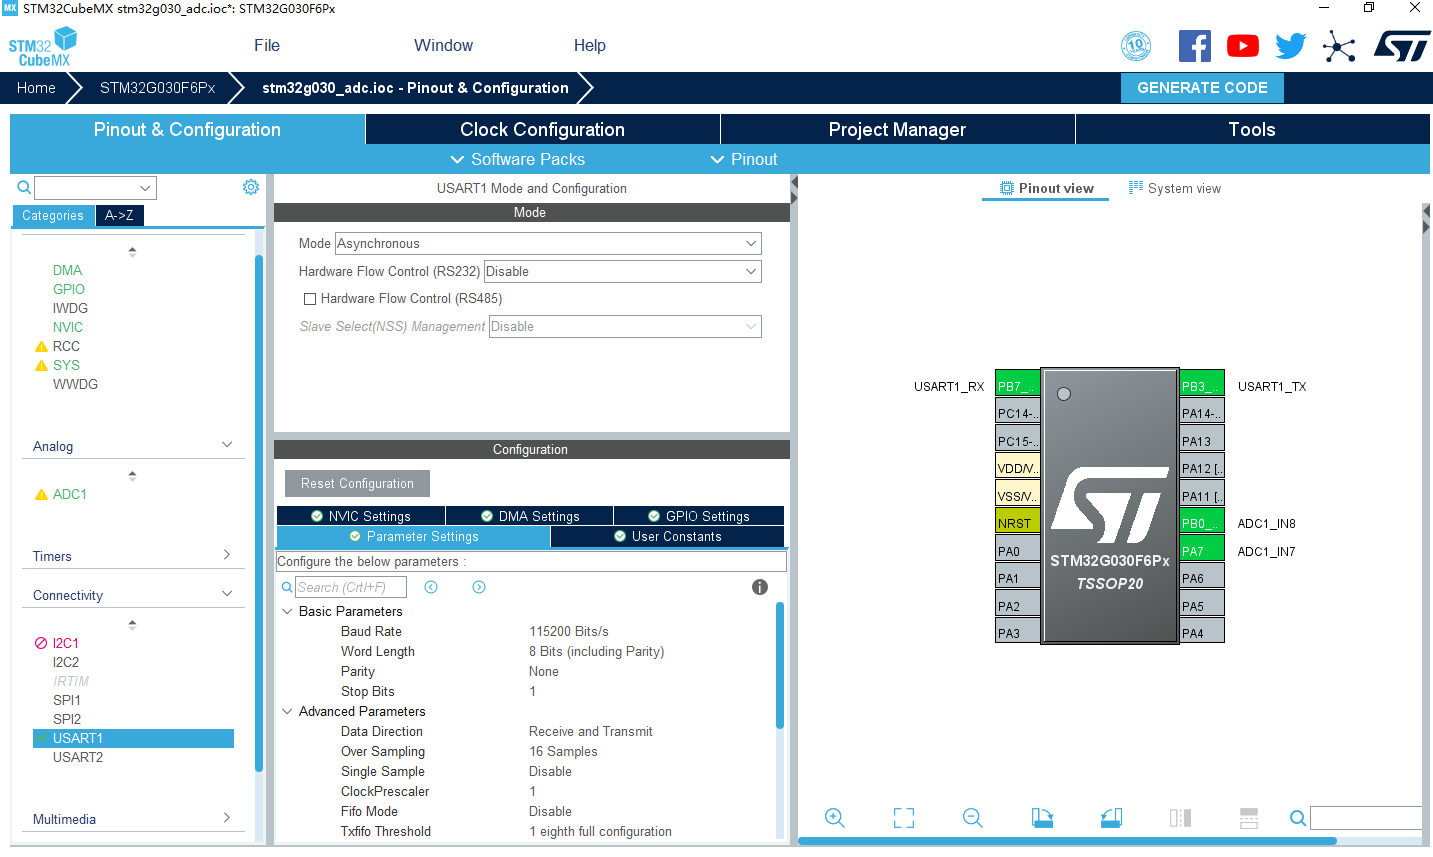The image size is (1433, 857).
Task: Select the NRST pin on chip
Action: click(x=1017, y=523)
